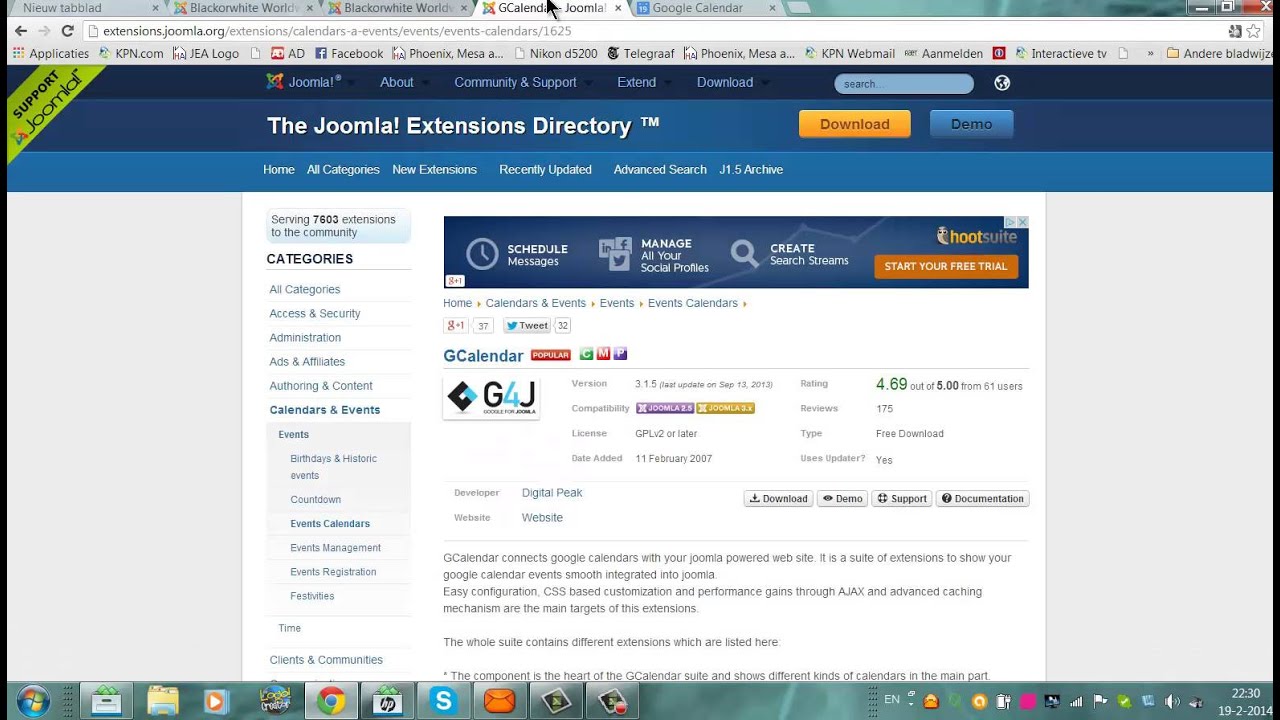Click the small Download button below the rating

click(778, 498)
